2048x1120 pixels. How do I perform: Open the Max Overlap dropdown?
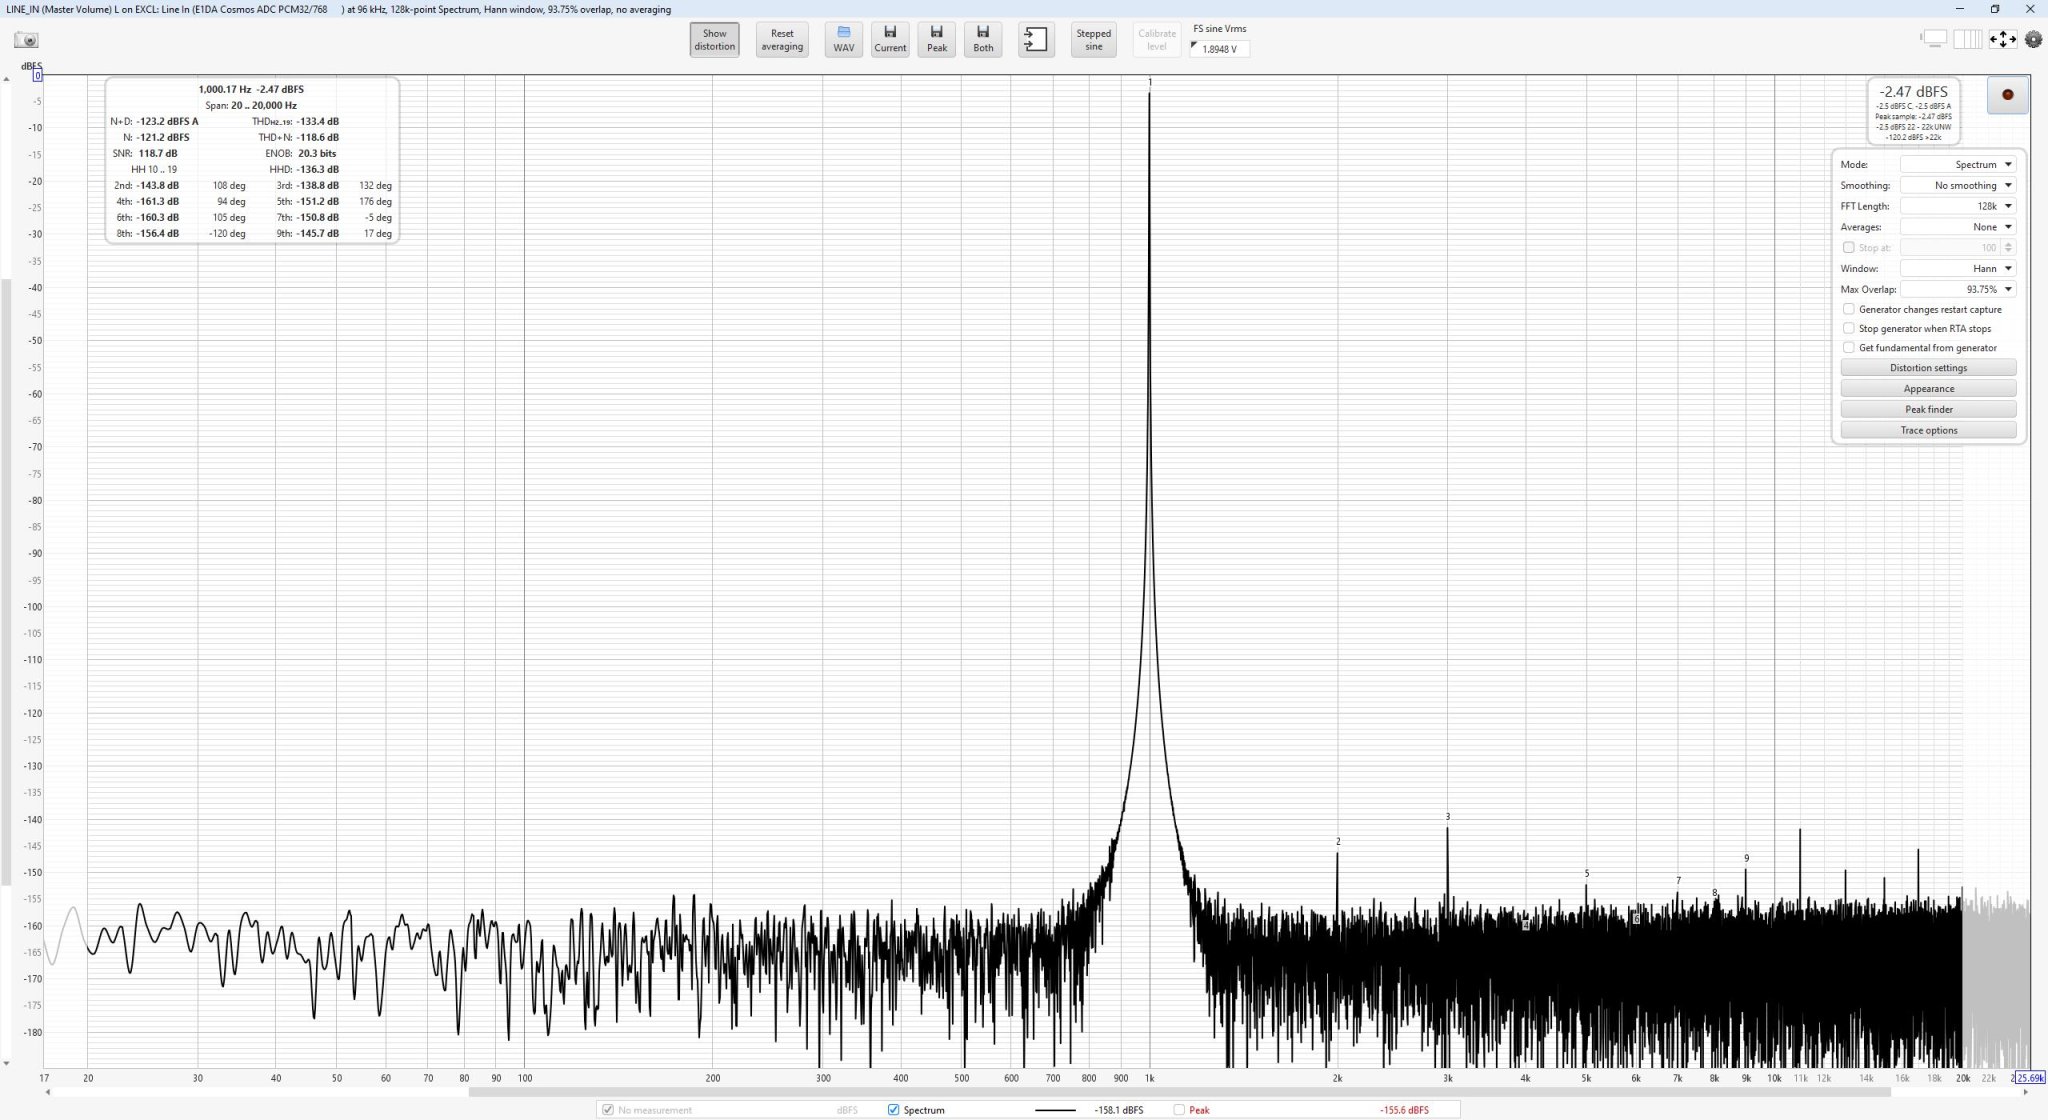[x=1958, y=289]
